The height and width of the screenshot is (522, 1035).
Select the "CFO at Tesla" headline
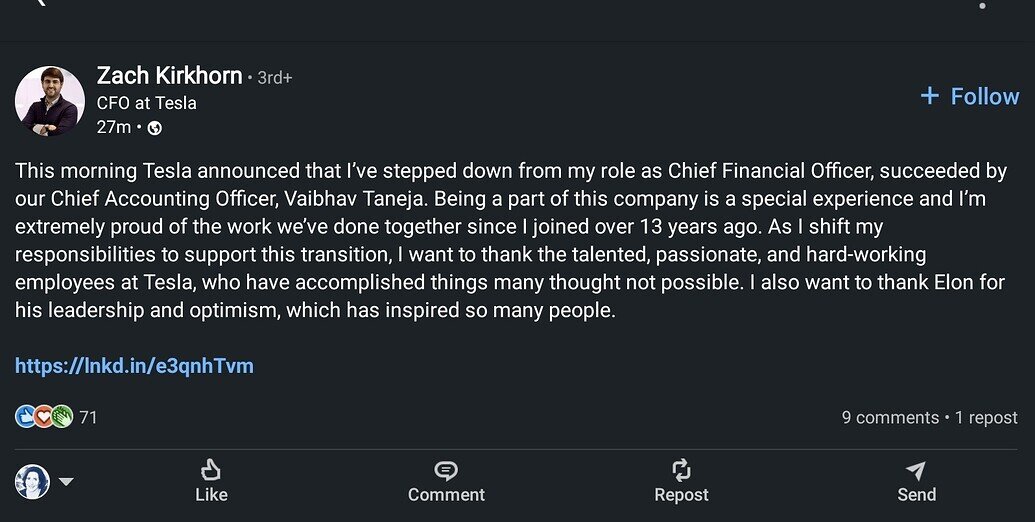pos(146,103)
